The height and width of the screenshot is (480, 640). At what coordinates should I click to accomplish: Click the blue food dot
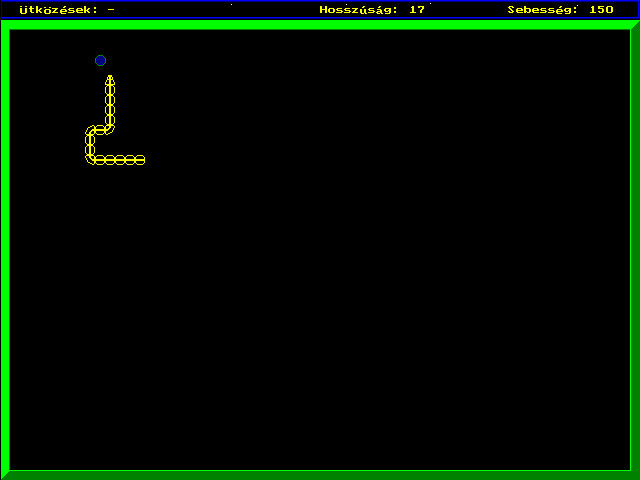[x=100, y=60]
